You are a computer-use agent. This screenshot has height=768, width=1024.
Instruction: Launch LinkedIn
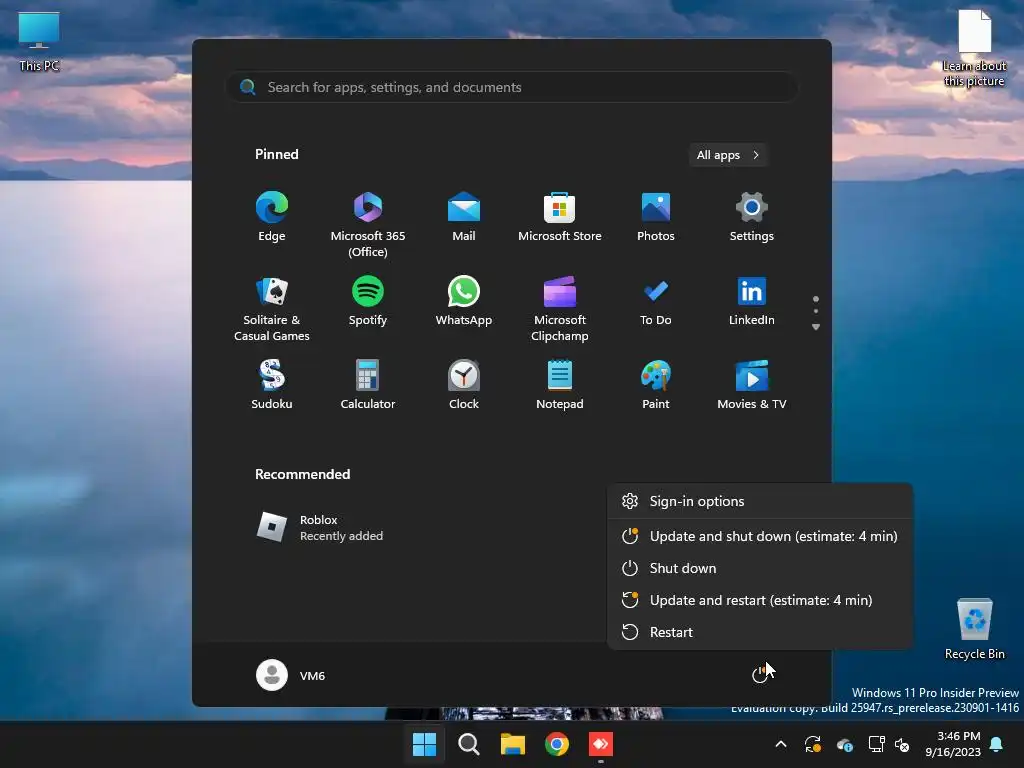(x=752, y=301)
